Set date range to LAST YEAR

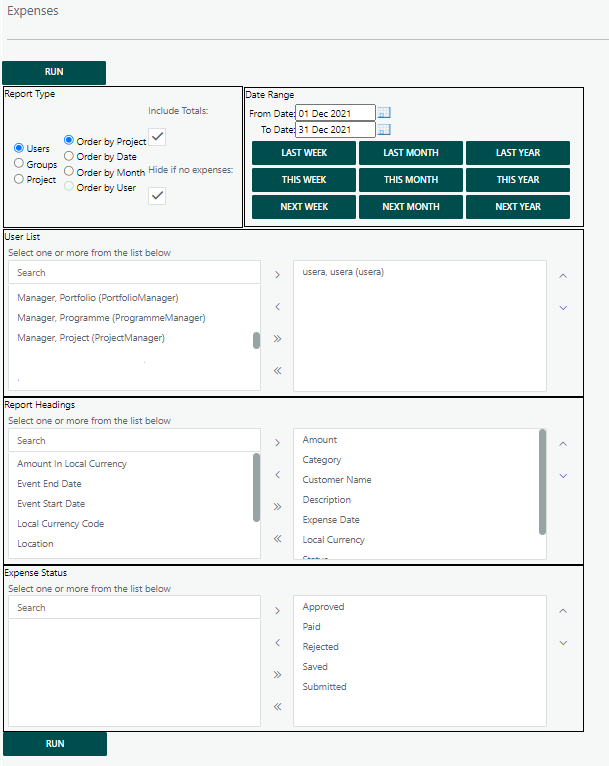click(x=518, y=153)
